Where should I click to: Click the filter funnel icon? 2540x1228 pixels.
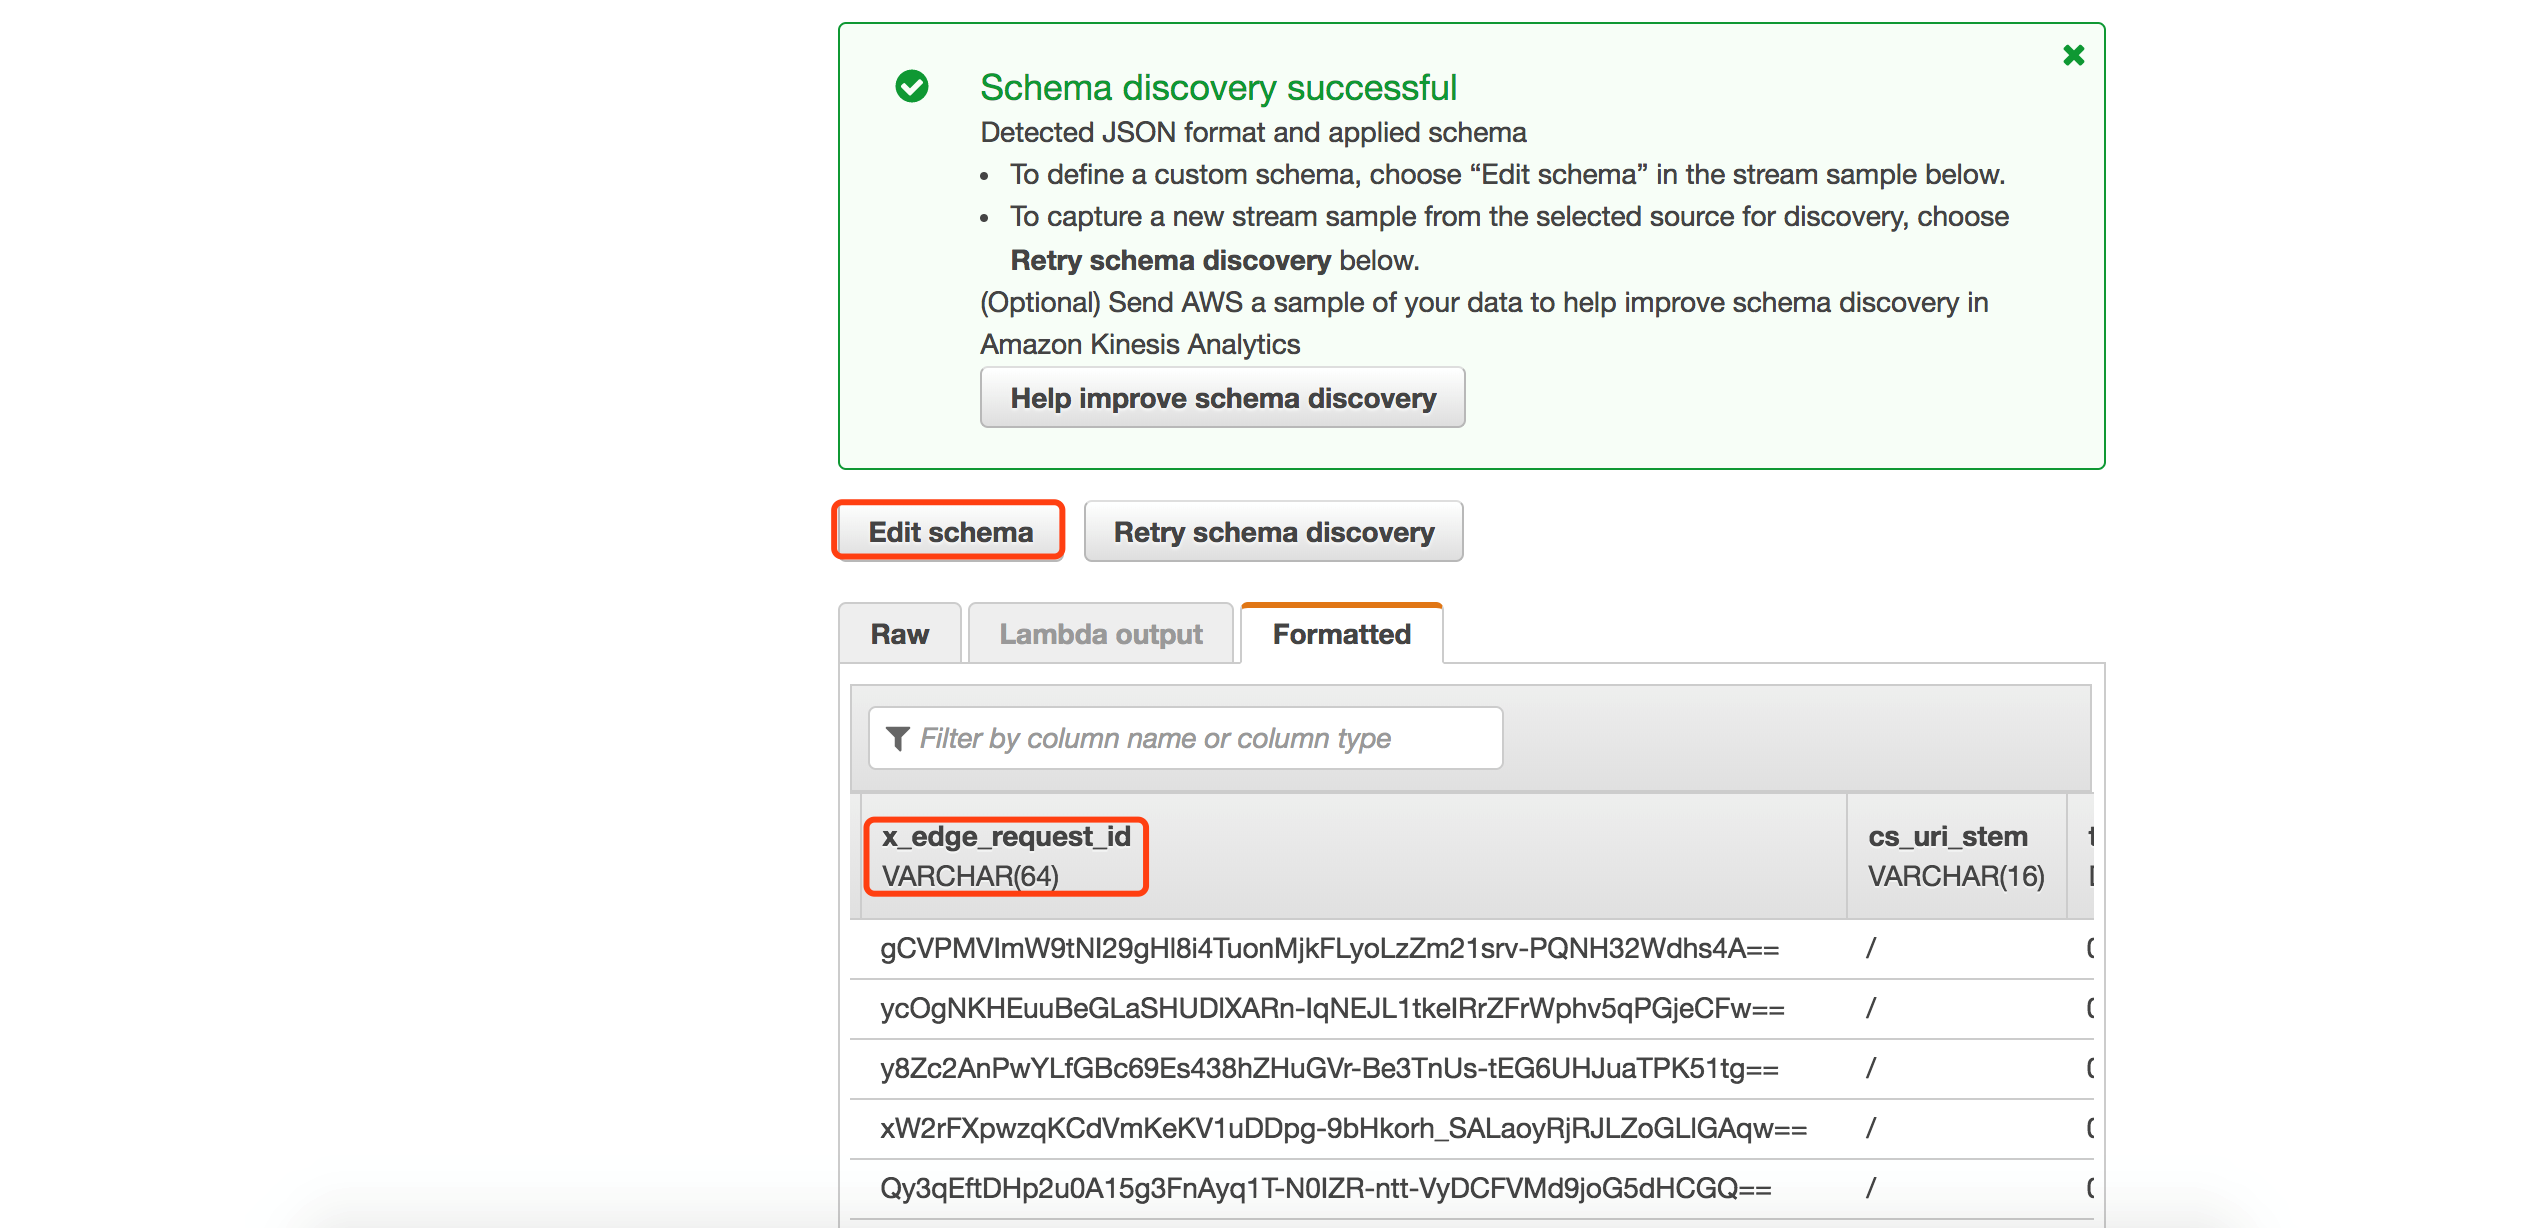(897, 738)
